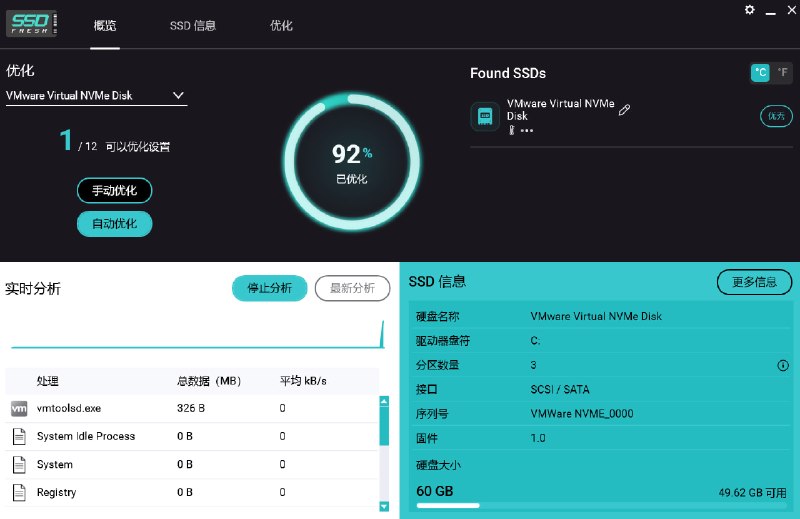Click the file icon in the System row

[19, 464]
